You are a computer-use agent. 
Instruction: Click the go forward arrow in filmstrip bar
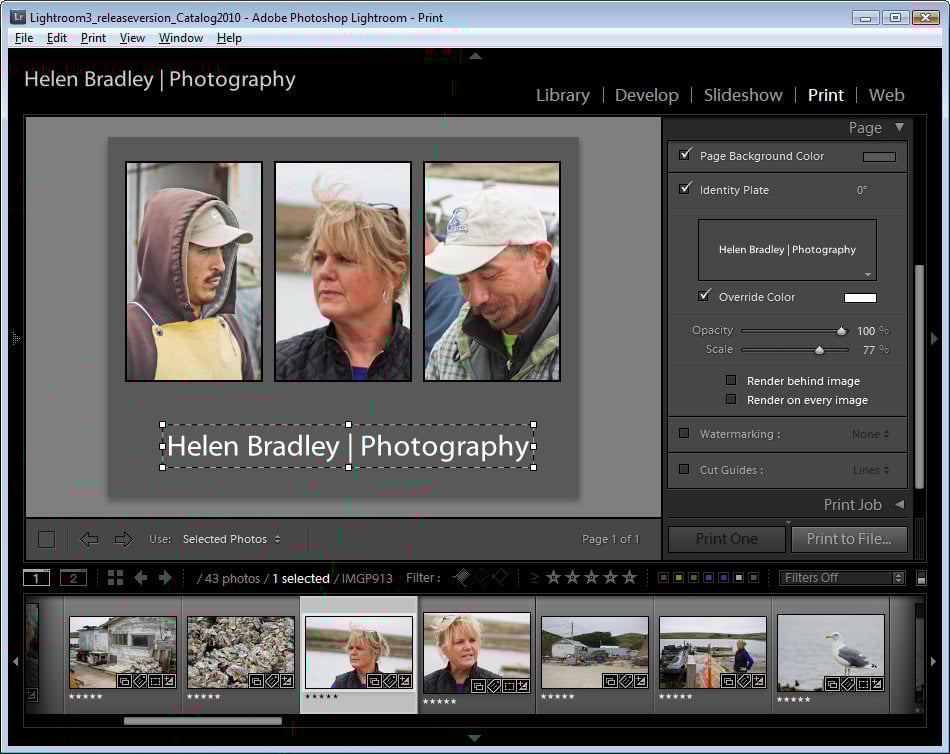165,578
